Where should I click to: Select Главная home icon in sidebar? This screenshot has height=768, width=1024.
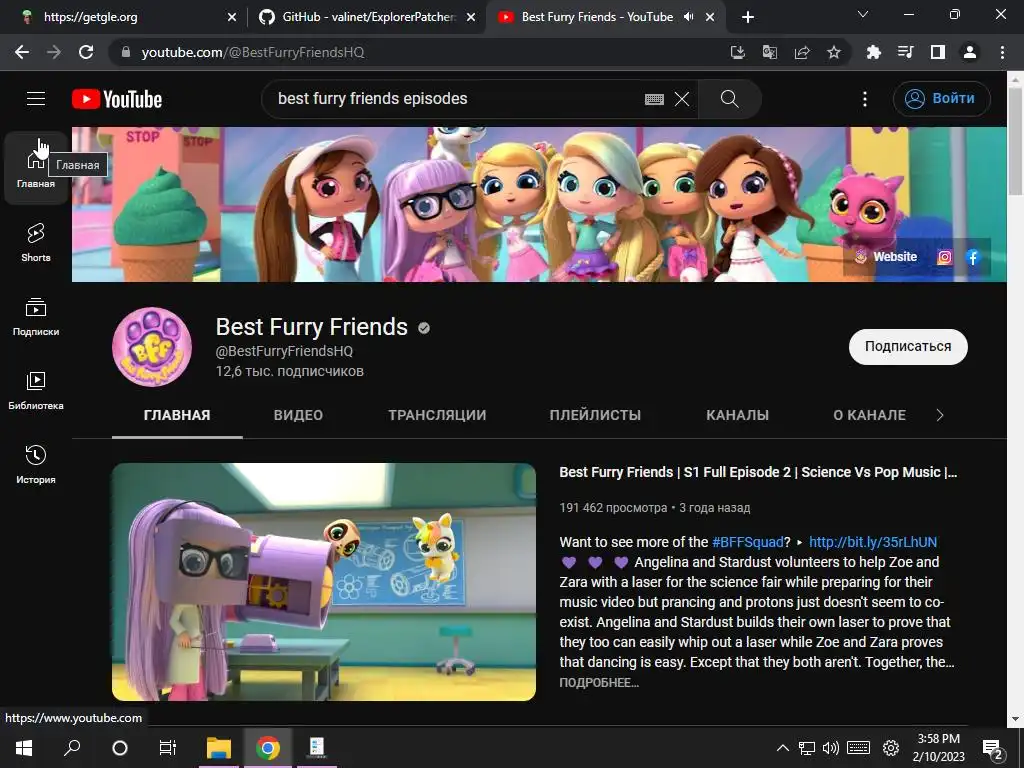tap(36, 168)
